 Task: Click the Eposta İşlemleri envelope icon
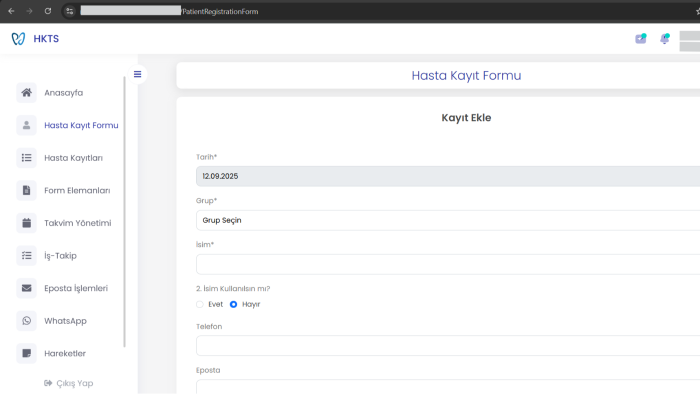(x=26, y=288)
